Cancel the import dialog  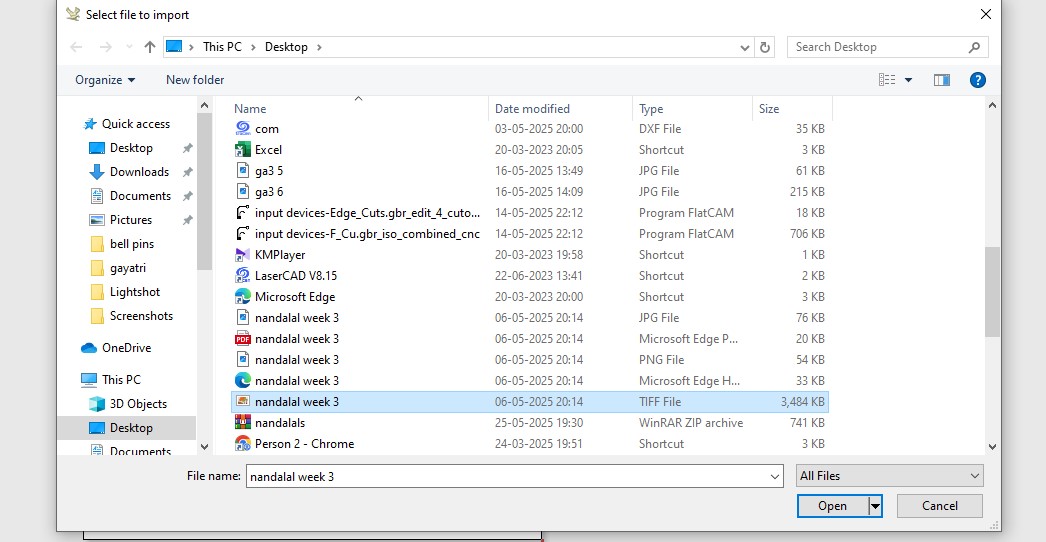[939, 506]
